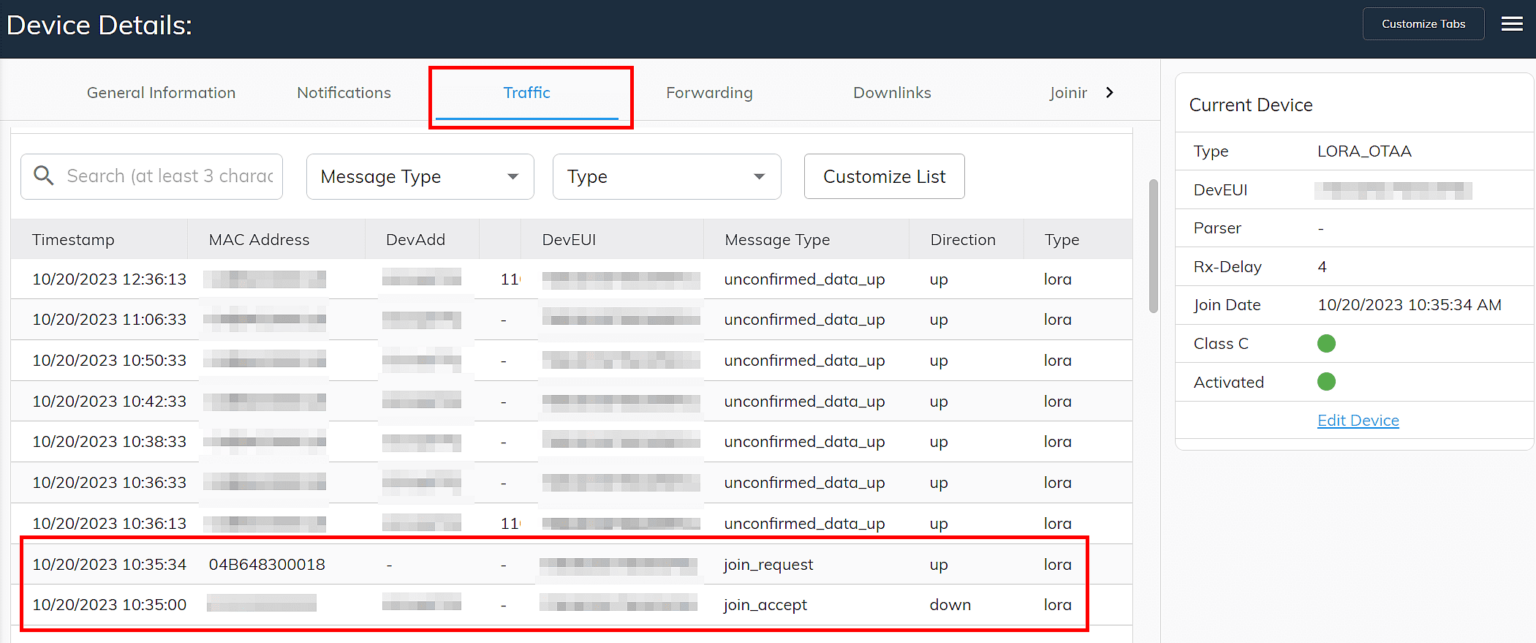Sort by the Timestamp column header

(73, 239)
